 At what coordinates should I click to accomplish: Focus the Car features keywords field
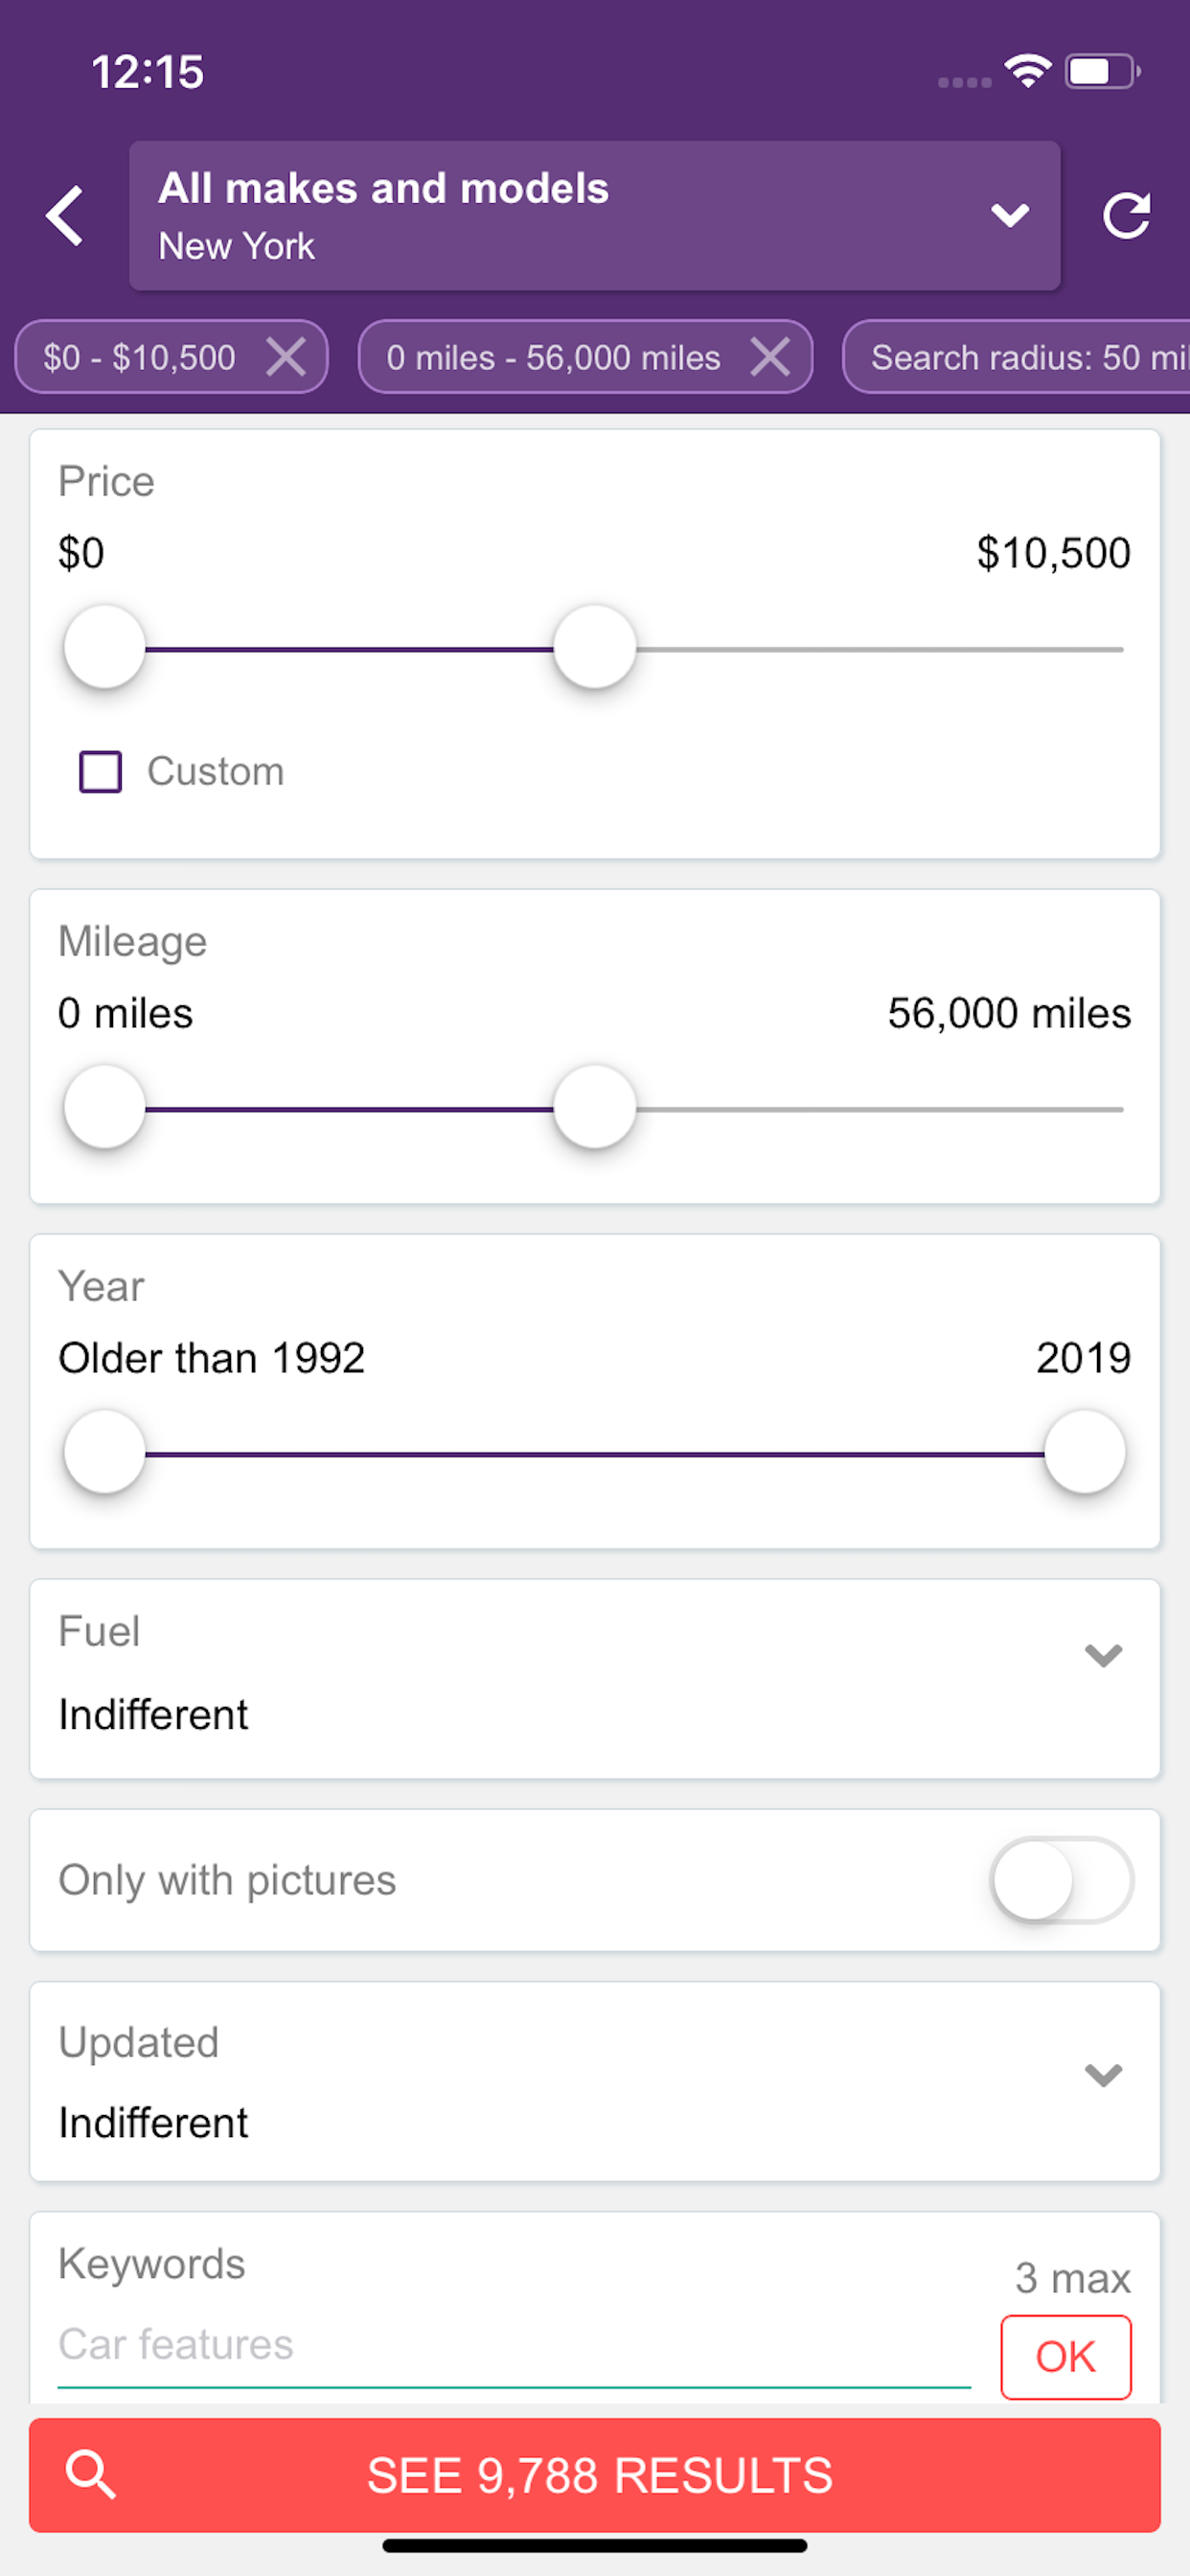[x=513, y=2345]
